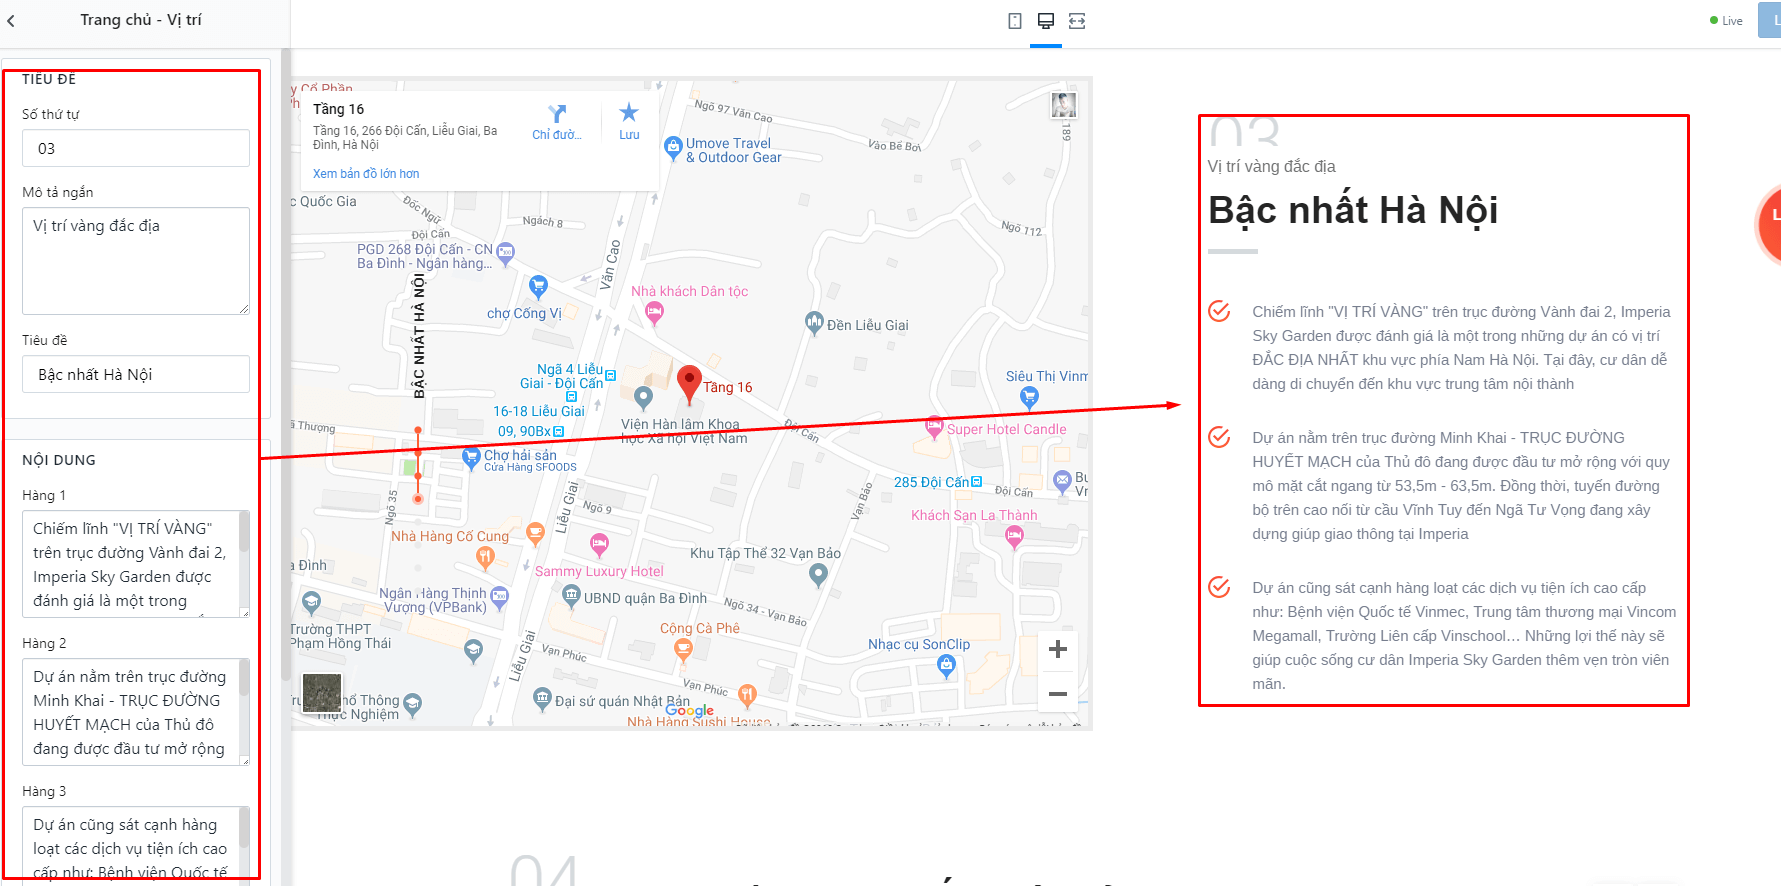This screenshot has width=1781, height=886.
Task: Zoom out on the map
Action: tap(1058, 694)
